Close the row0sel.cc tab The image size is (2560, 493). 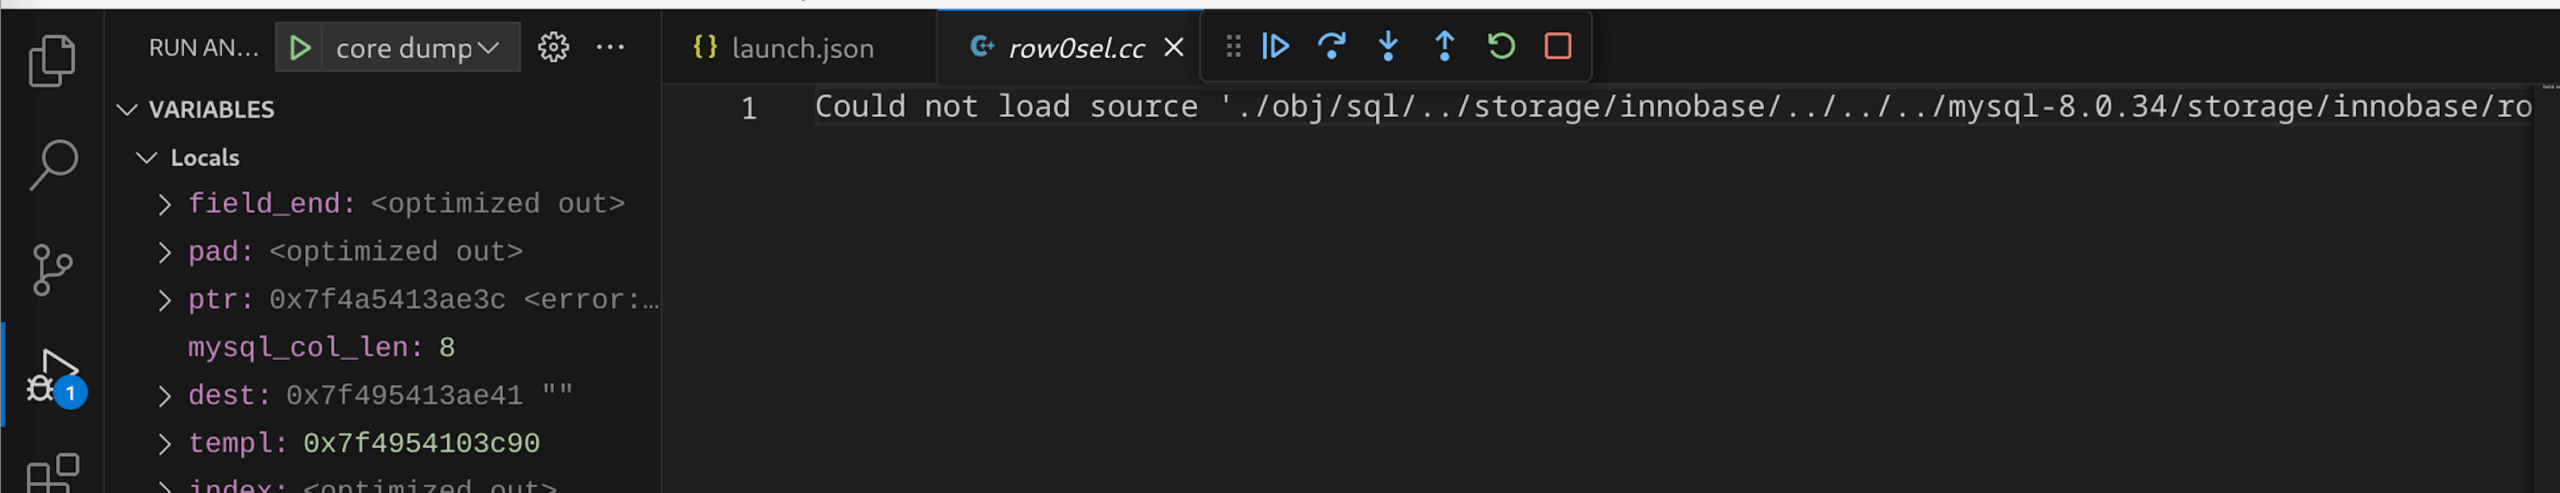[1174, 47]
